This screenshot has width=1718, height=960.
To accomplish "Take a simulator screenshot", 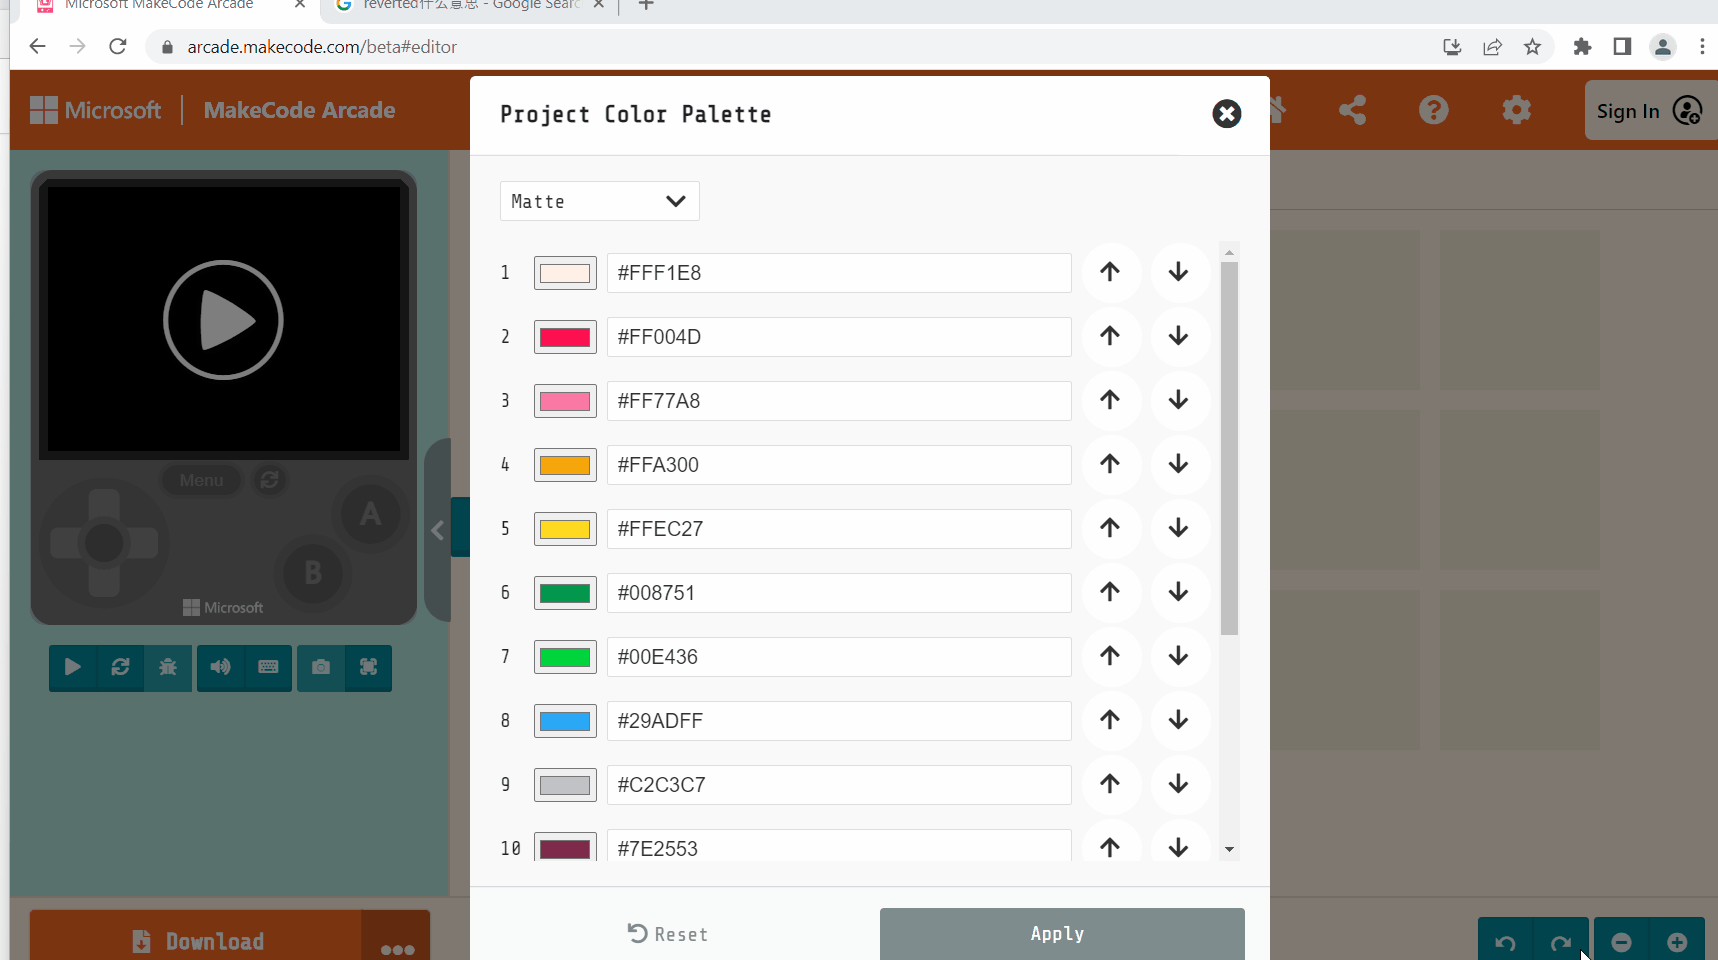I will click(320, 668).
